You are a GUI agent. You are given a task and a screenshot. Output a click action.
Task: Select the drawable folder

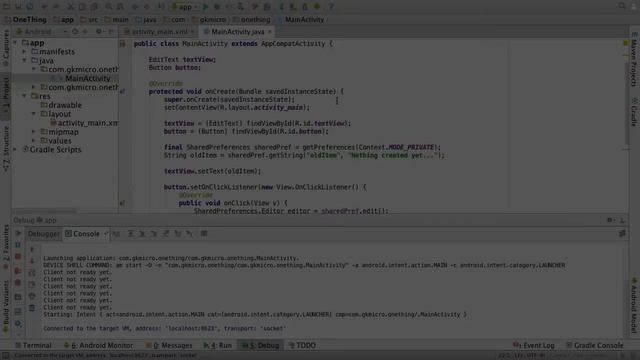(x=61, y=105)
